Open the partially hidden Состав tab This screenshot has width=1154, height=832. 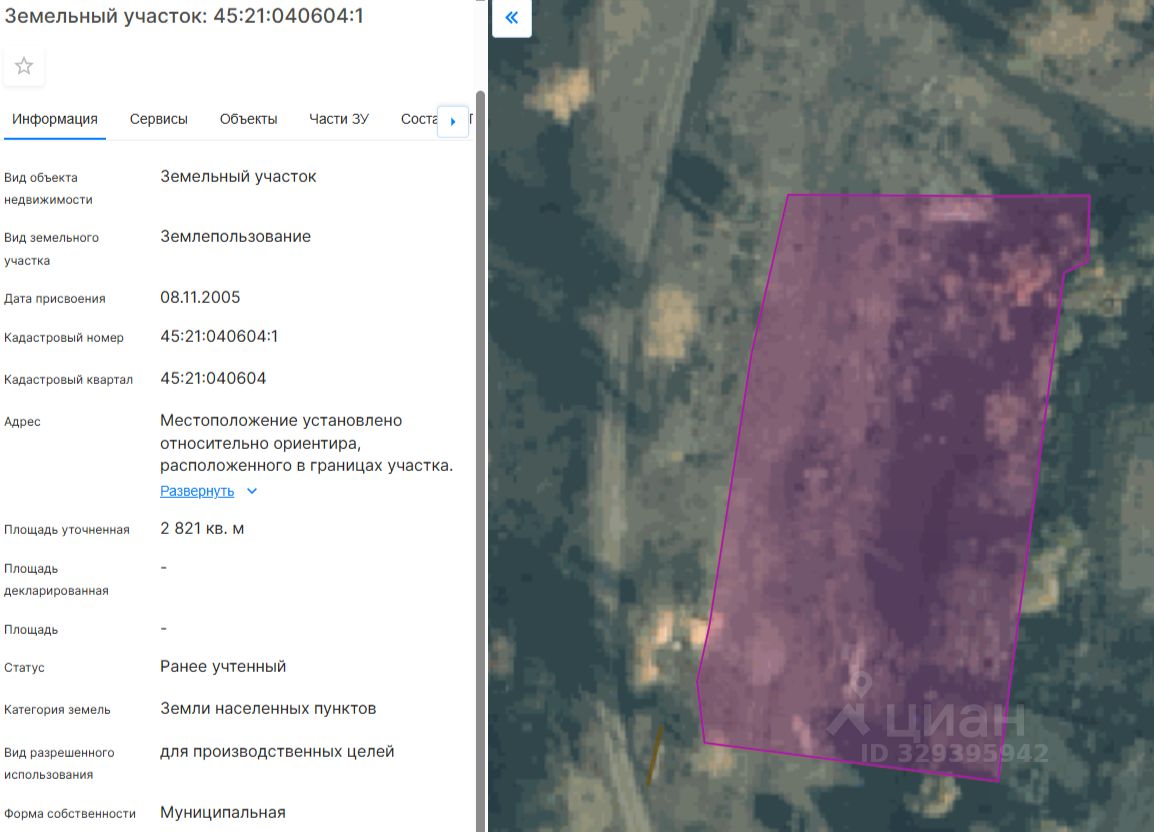[419, 119]
